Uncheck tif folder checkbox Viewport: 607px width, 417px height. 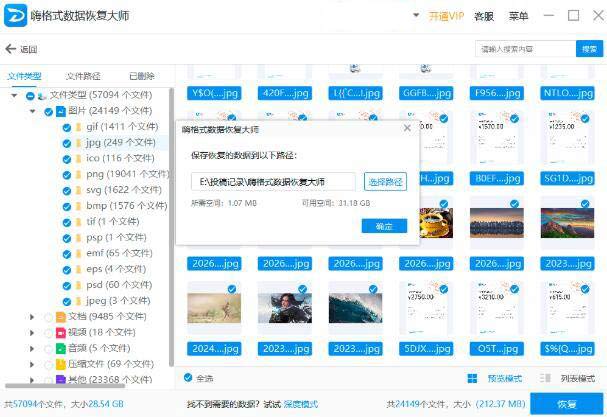tap(67, 223)
